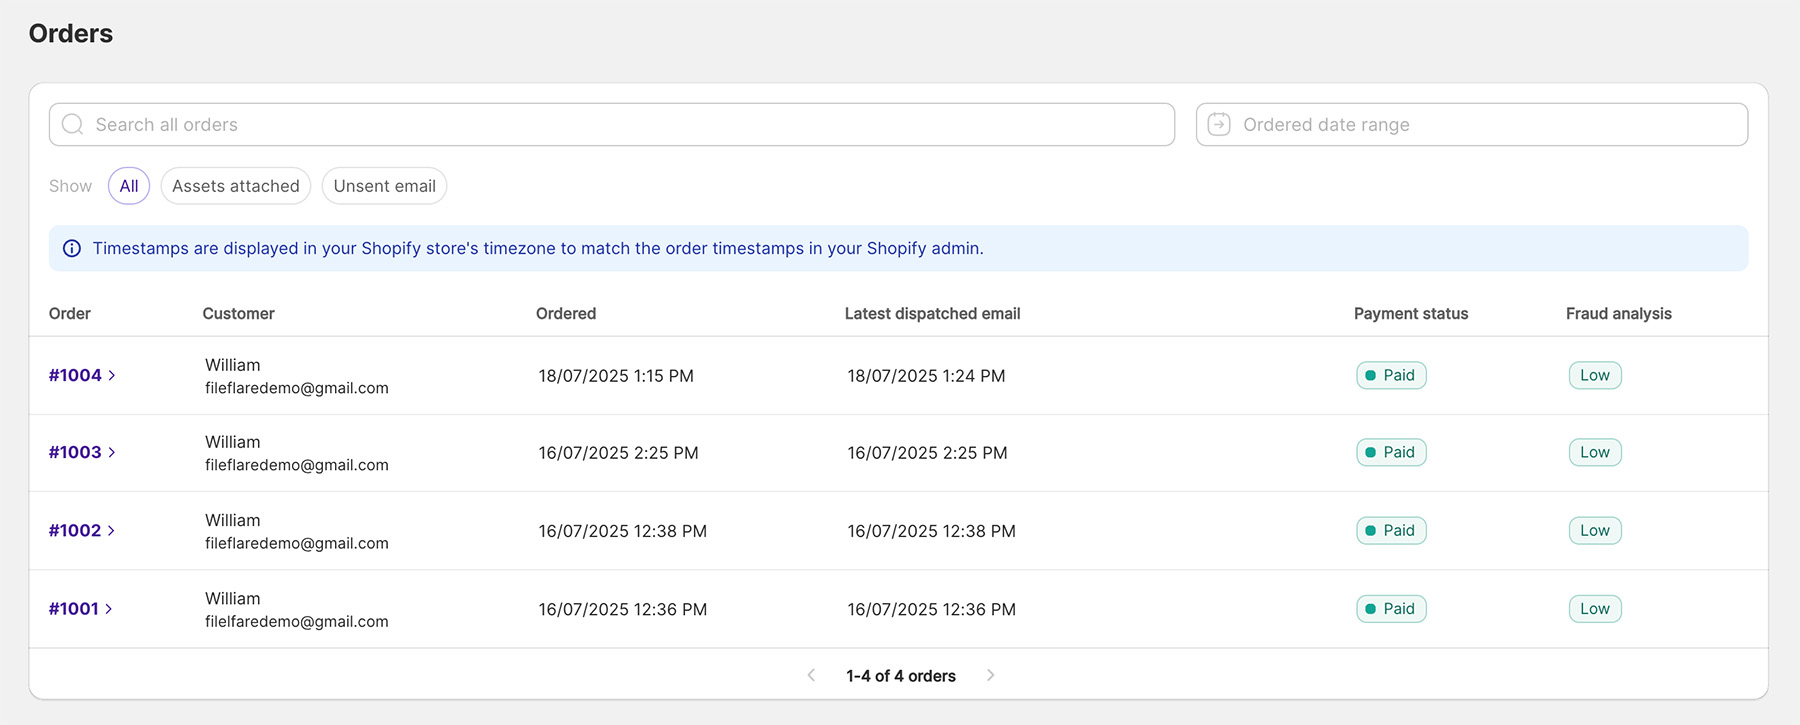This screenshot has width=1800, height=725.
Task: Open order #1002 link
Action: [x=75, y=531]
